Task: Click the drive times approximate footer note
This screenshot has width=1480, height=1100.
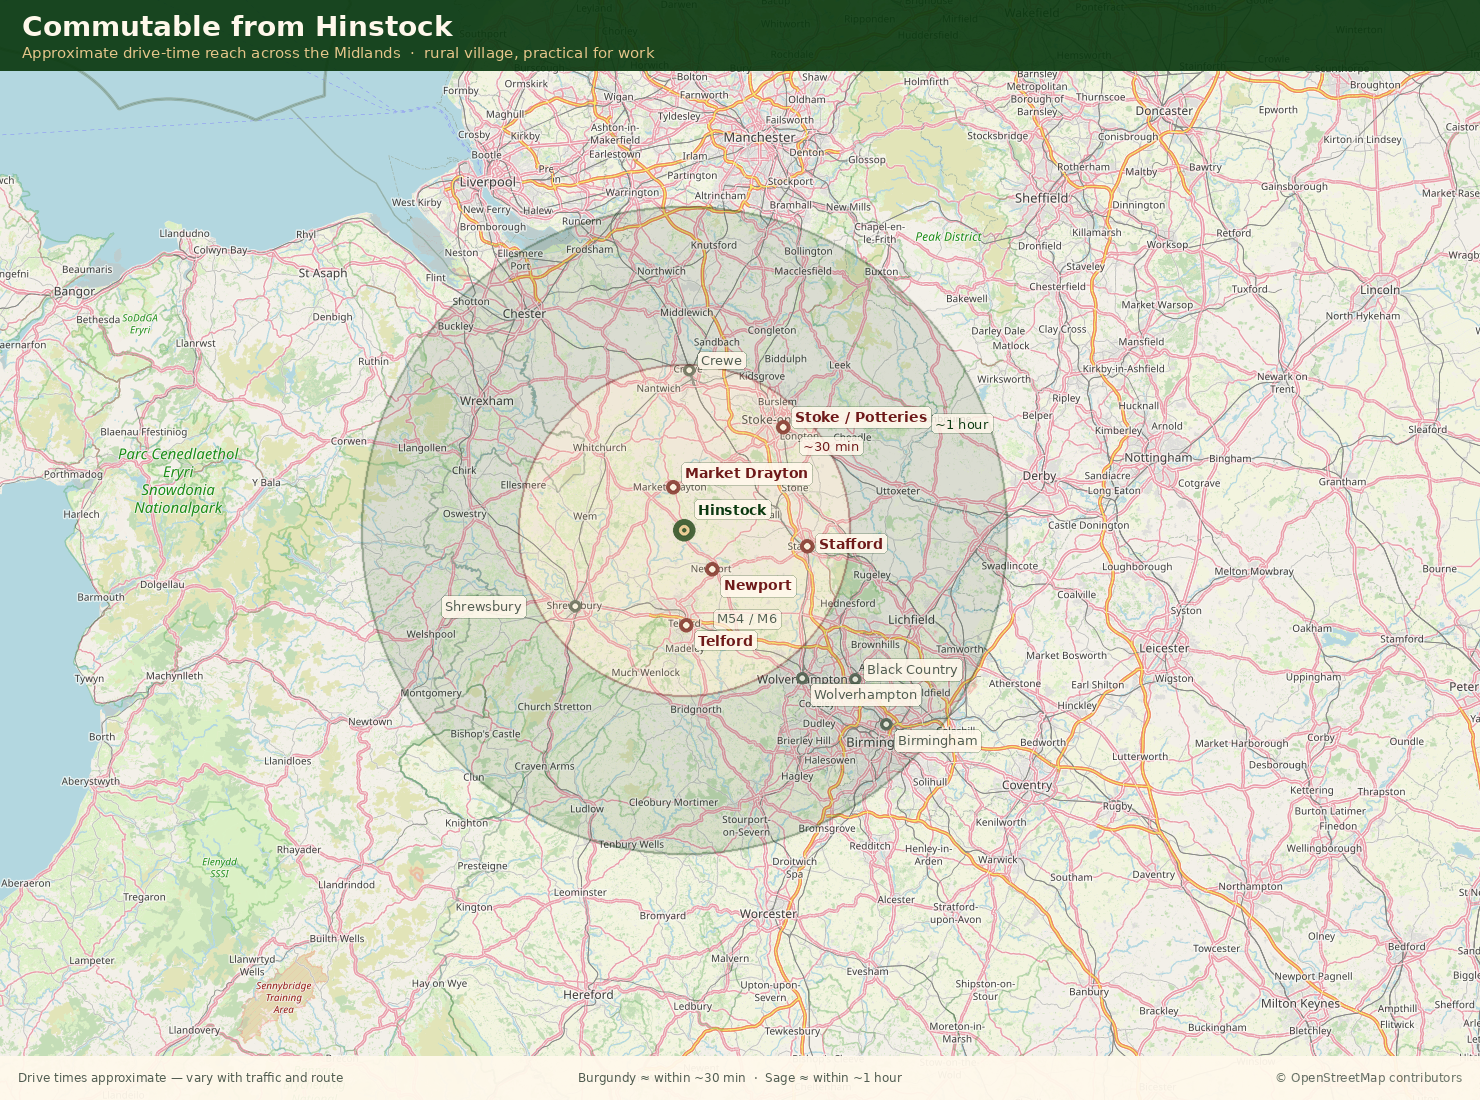Action: coord(180,1078)
